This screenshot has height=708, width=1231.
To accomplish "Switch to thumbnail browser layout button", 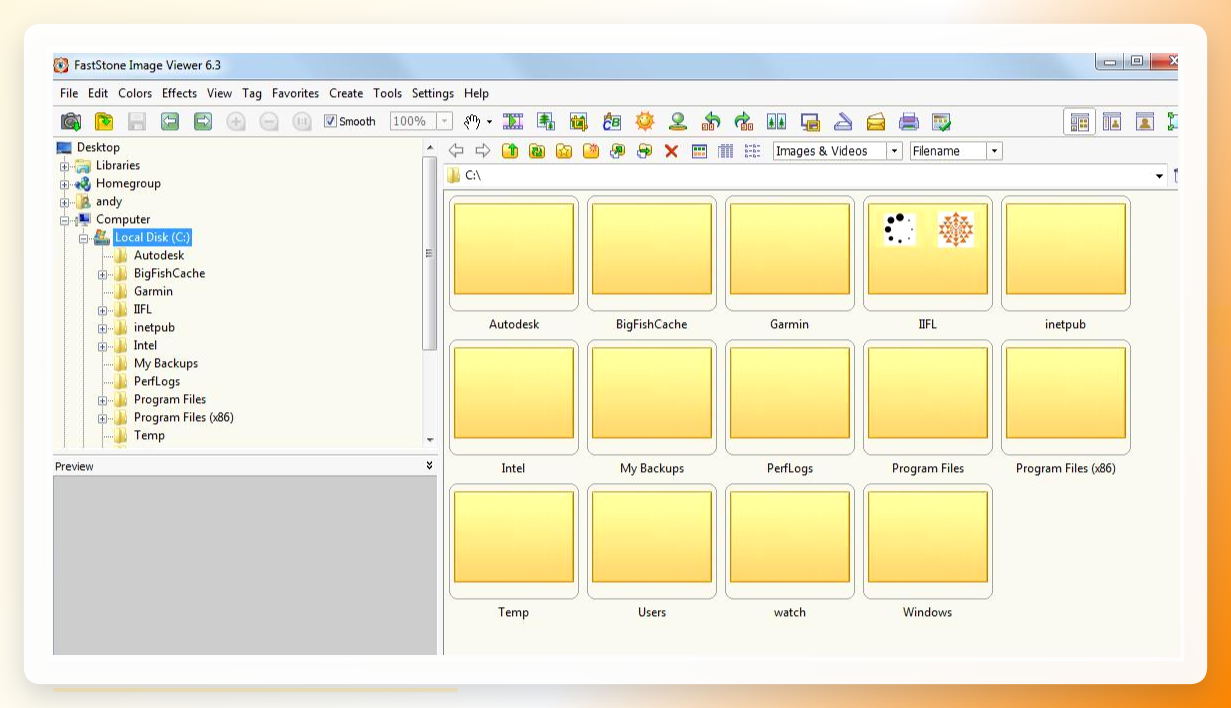I will (1080, 122).
